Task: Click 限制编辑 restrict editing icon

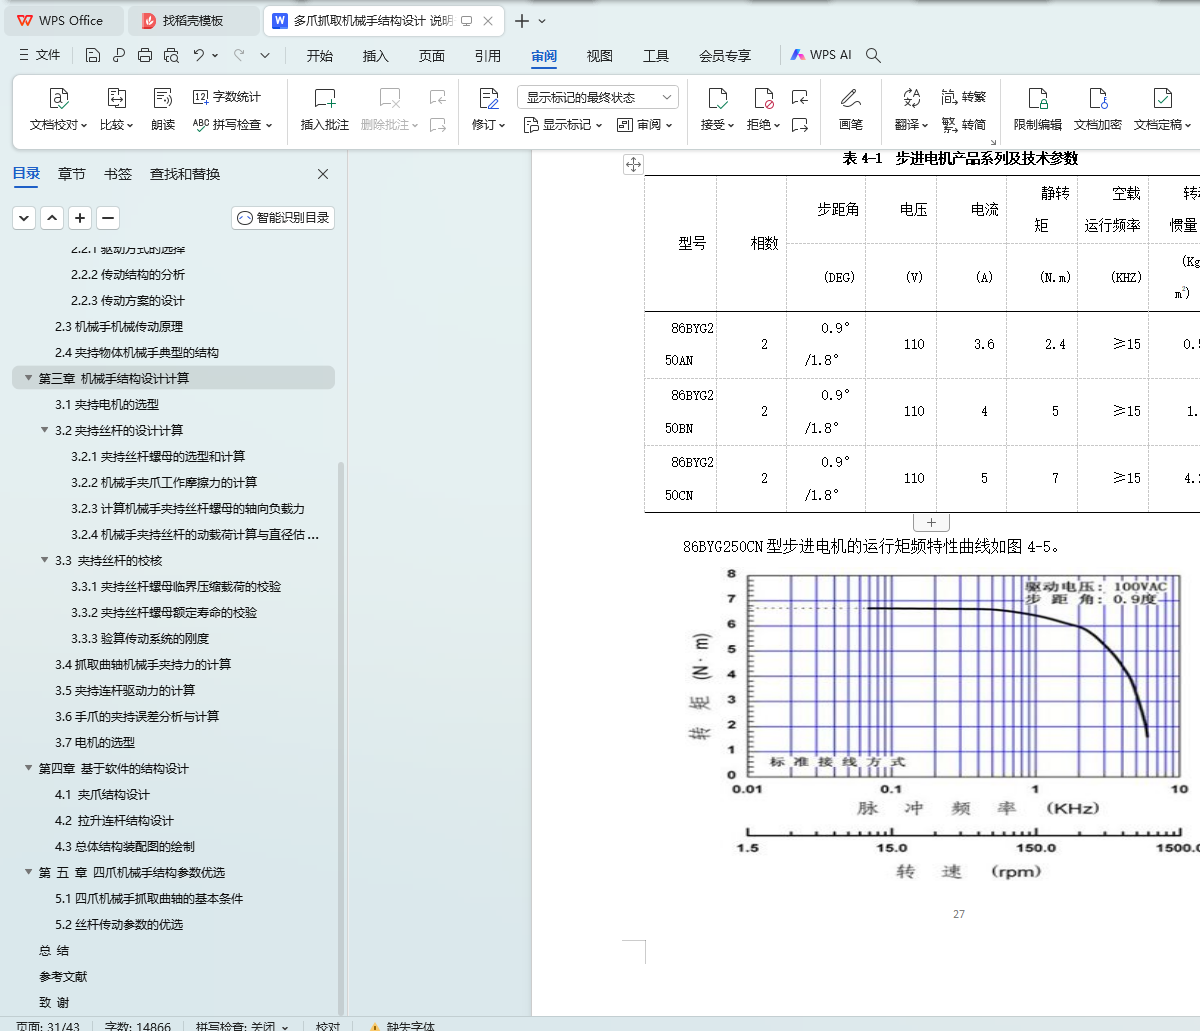Action: (x=1038, y=98)
